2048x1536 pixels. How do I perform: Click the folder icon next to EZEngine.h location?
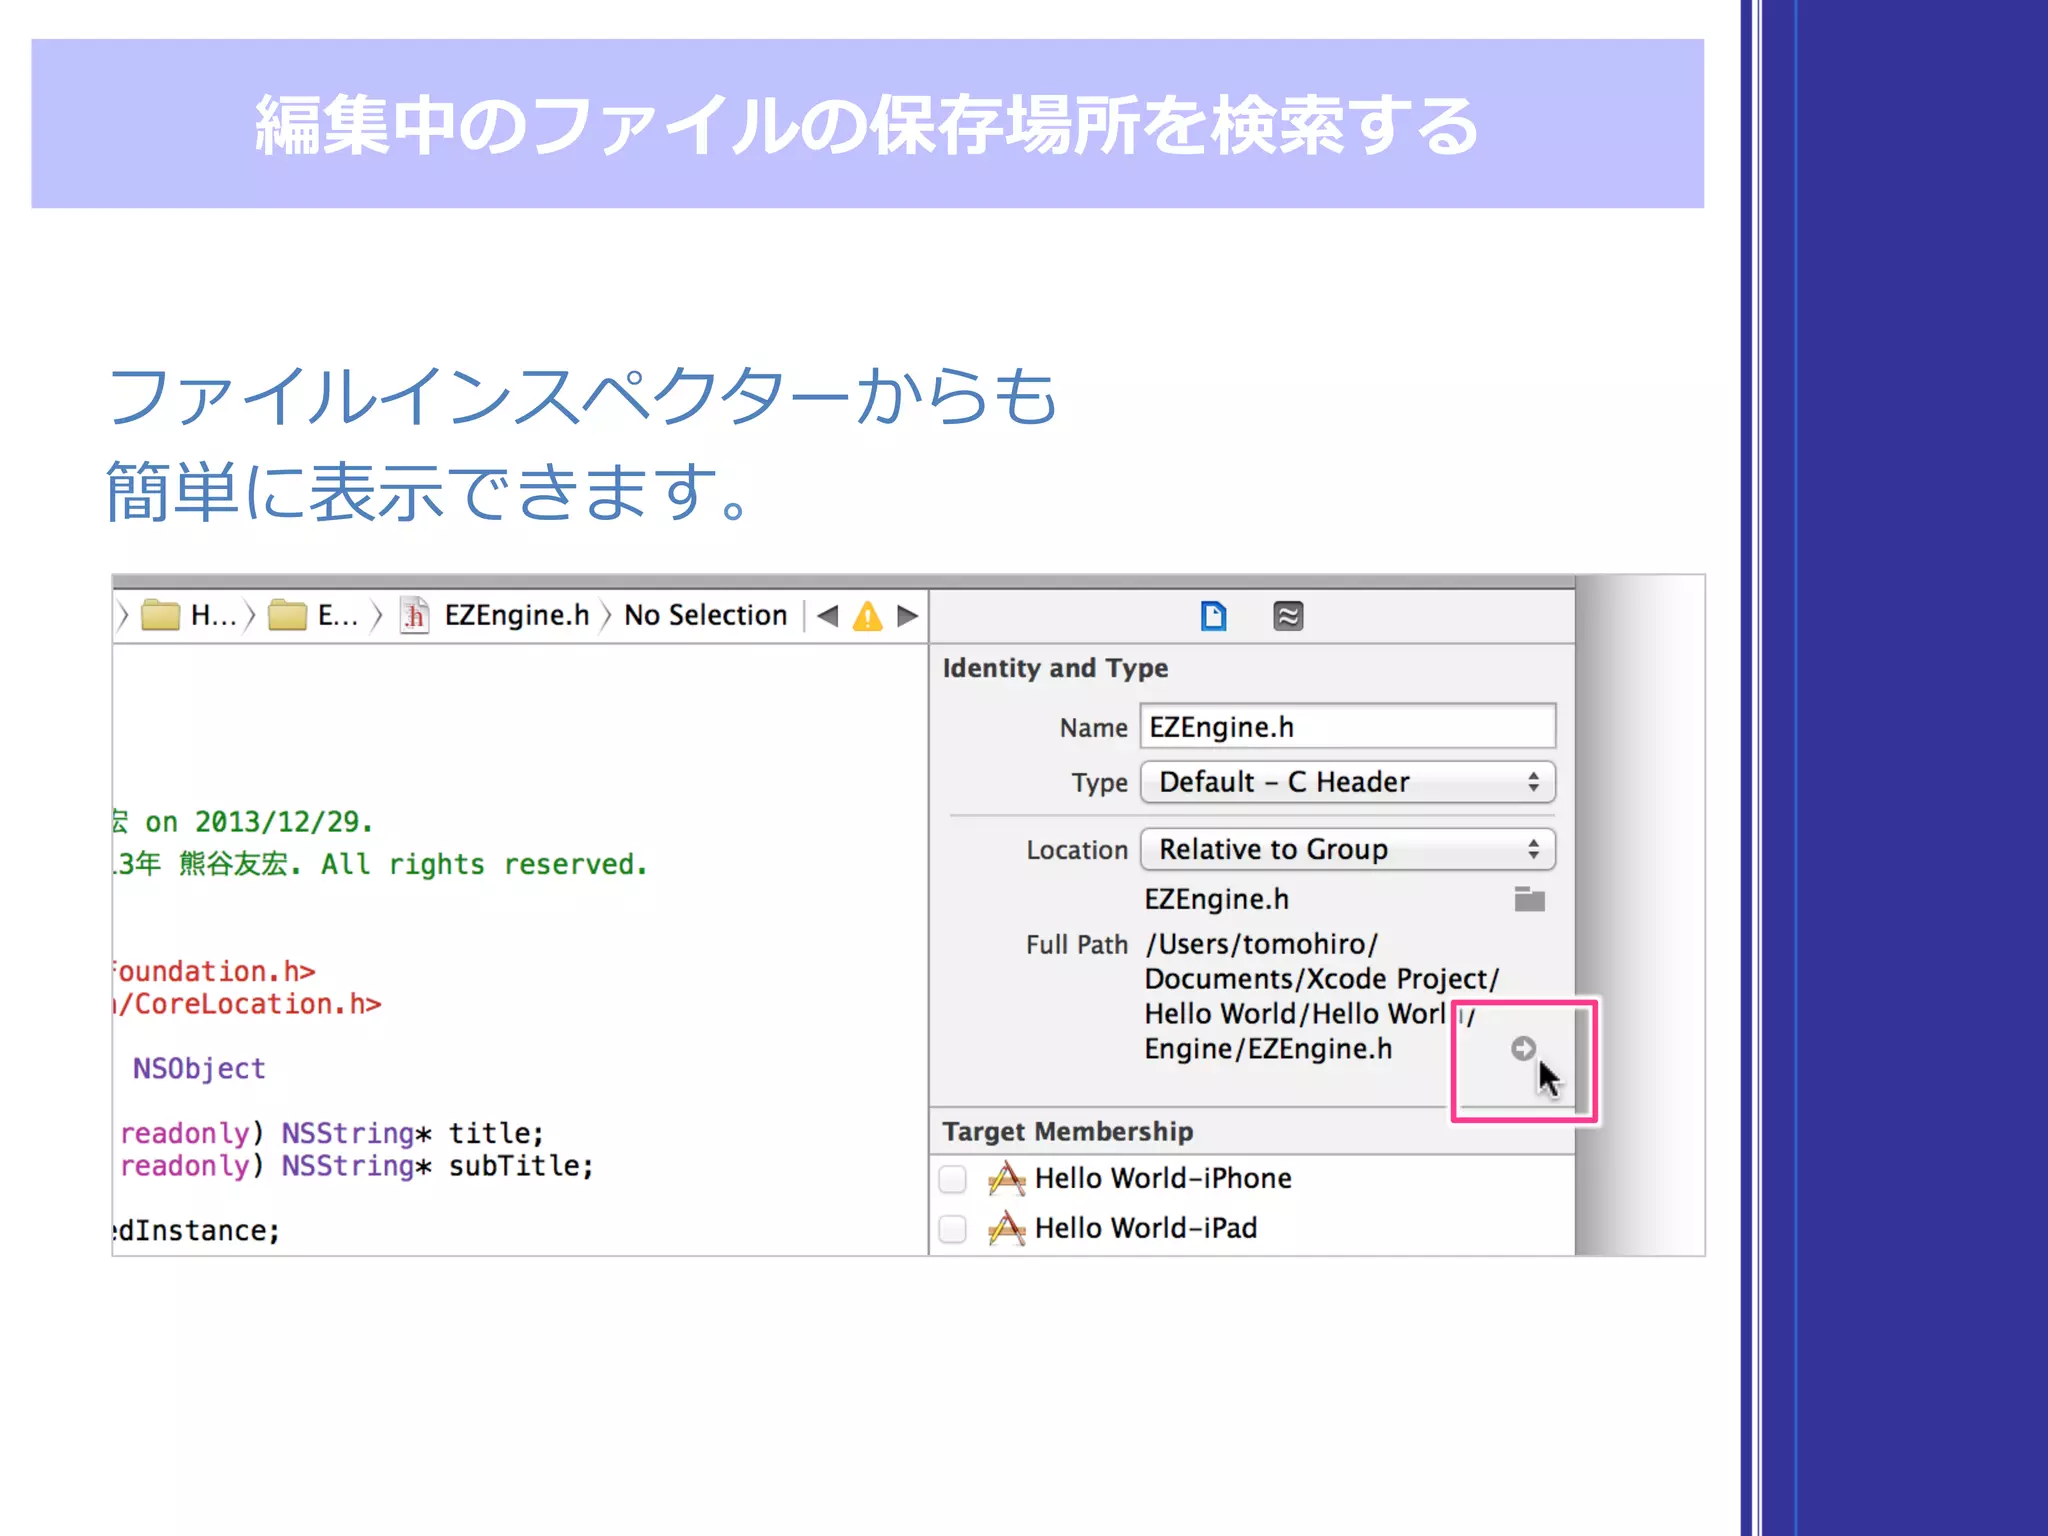[x=1529, y=899]
